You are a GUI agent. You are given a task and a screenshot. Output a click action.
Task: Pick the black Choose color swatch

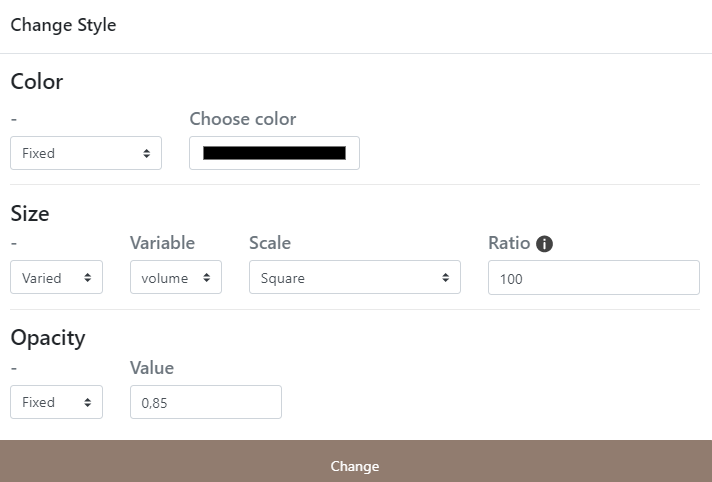click(x=274, y=153)
